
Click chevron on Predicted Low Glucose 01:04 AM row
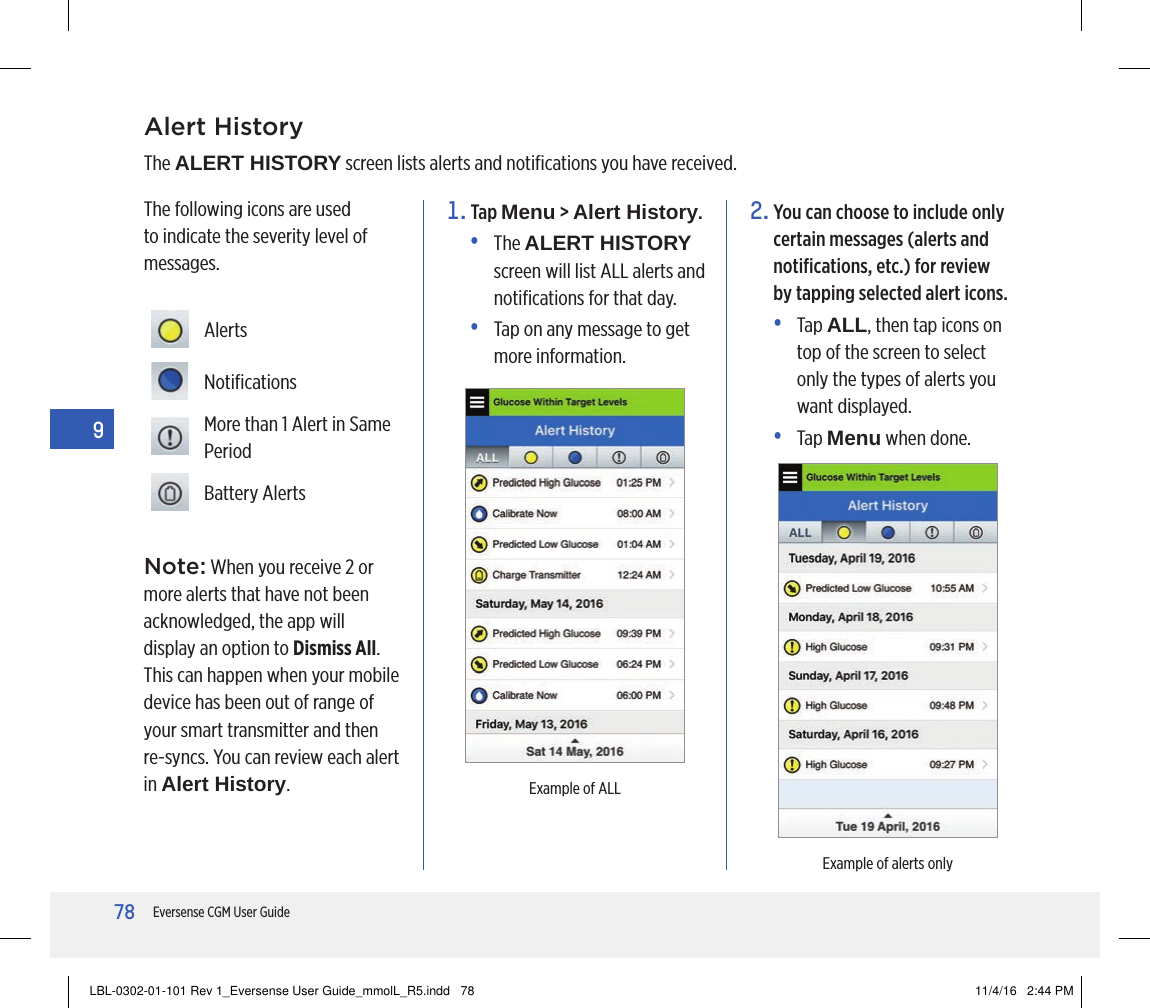tap(672, 544)
